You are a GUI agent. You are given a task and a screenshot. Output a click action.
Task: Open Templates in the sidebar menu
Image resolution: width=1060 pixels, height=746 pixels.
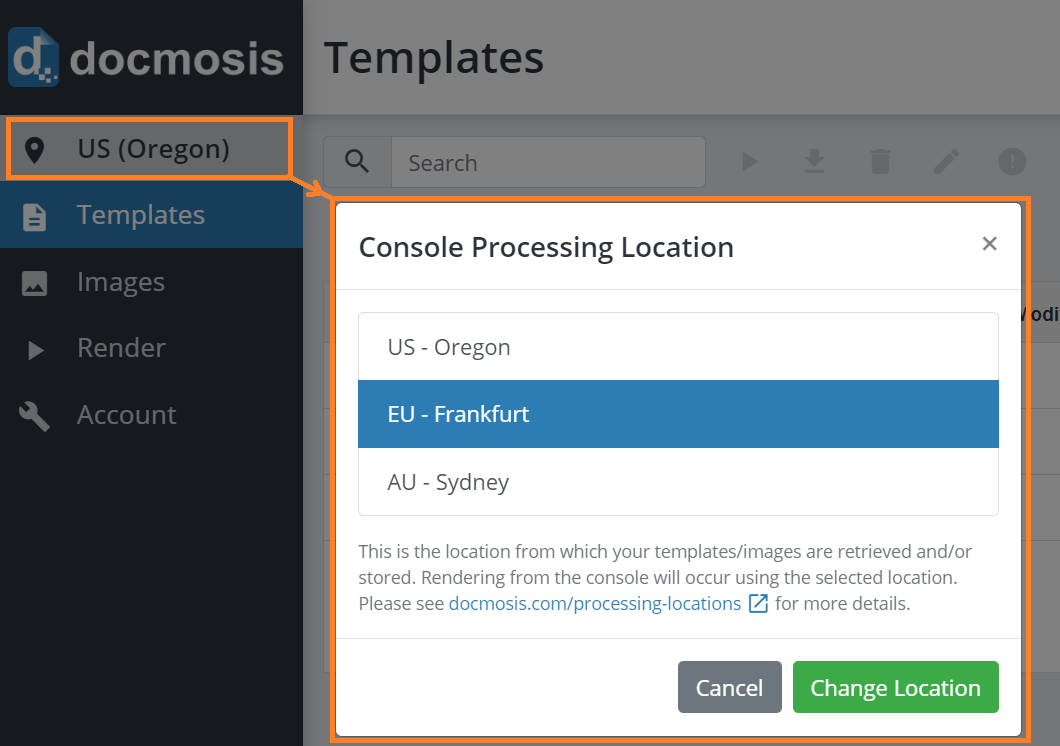coord(151,215)
